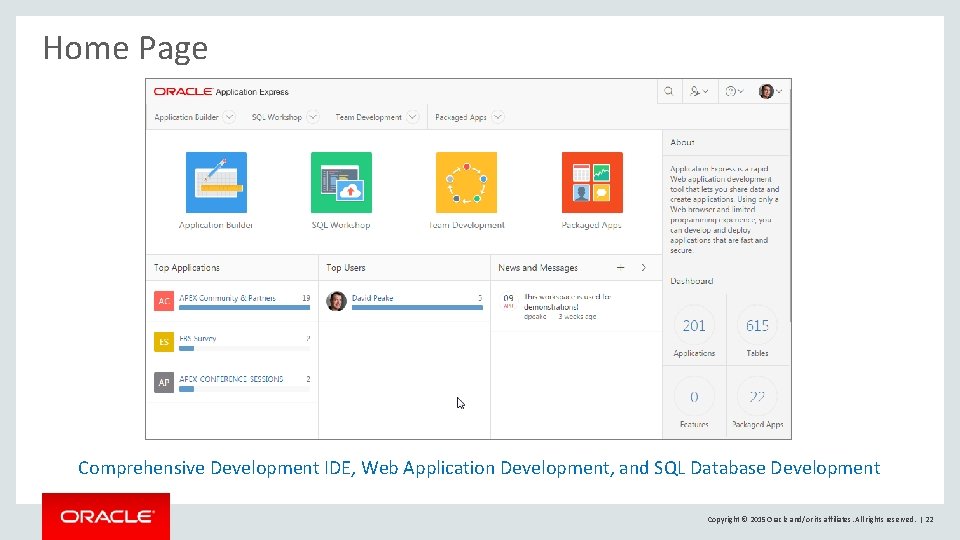This screenshot has width=960, height=540.
Task: Click the Packaged Apps tile label
Action: pyautogui.click(x=591, y=225)
